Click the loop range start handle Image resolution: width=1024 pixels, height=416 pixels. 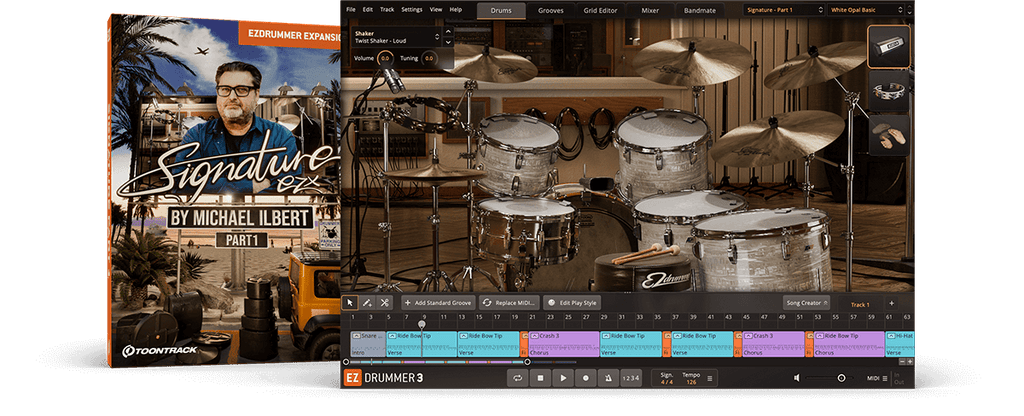(346, 361)
